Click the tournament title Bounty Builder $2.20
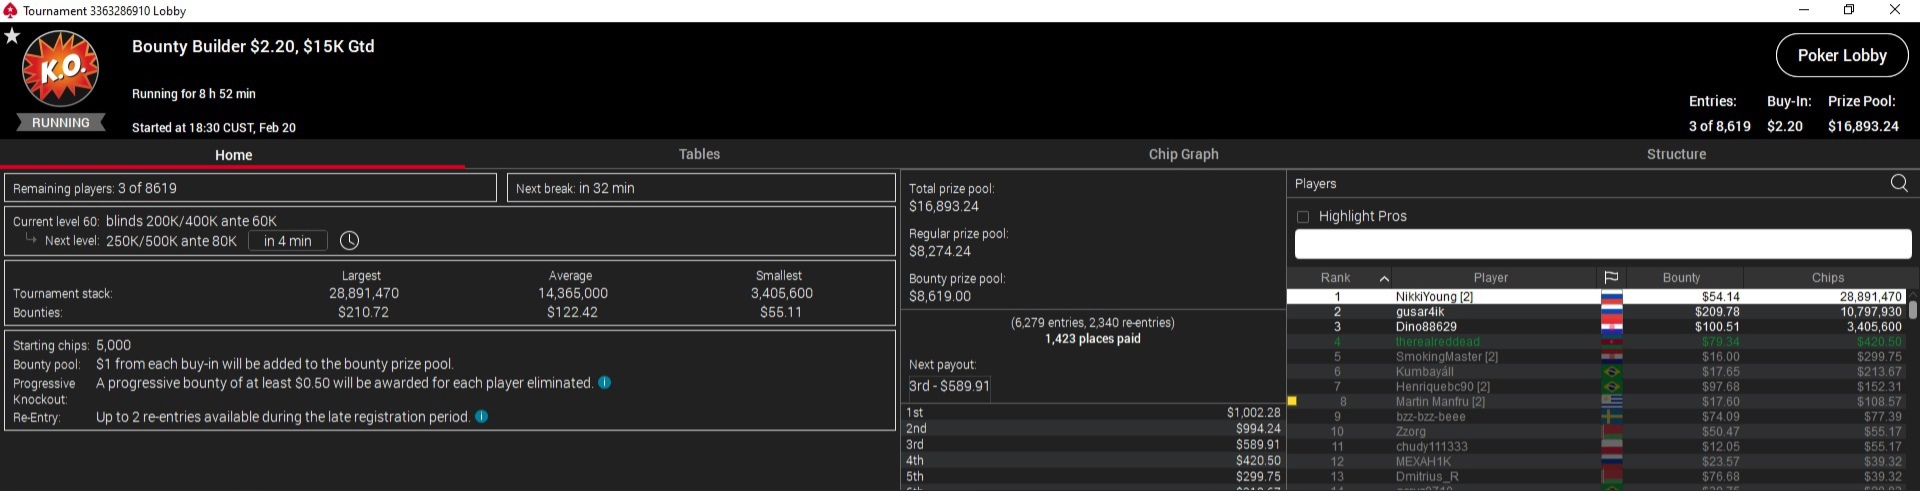The image size is (1920, 491). tap(253, 46)
